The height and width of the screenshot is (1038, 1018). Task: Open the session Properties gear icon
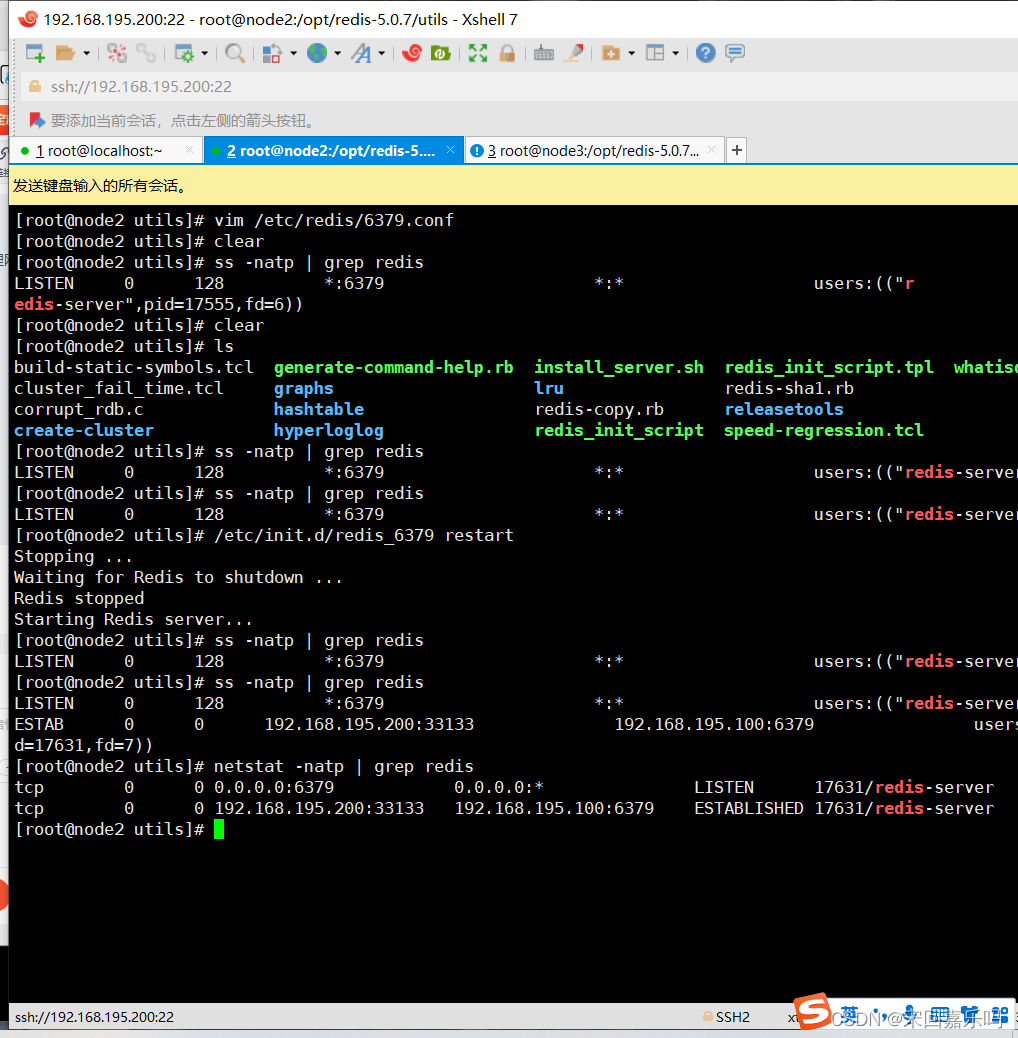184,53
